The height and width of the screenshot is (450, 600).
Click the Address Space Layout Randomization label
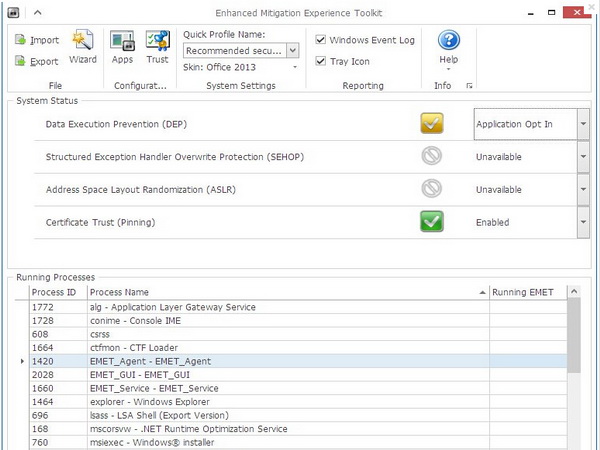pos(141,189)
